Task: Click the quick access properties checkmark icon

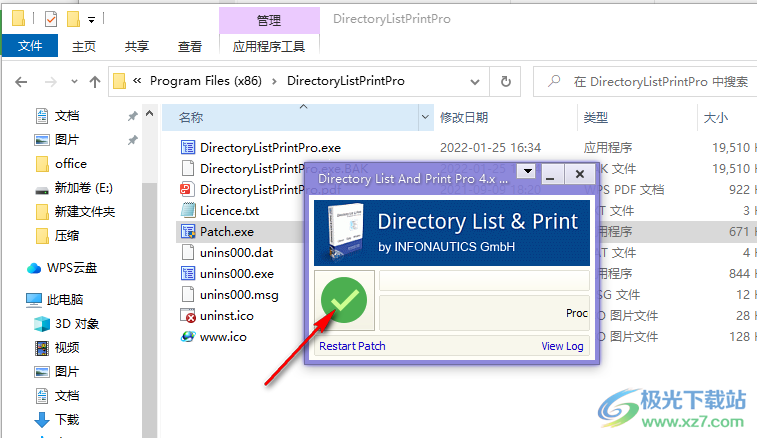Action: [51, 19]
